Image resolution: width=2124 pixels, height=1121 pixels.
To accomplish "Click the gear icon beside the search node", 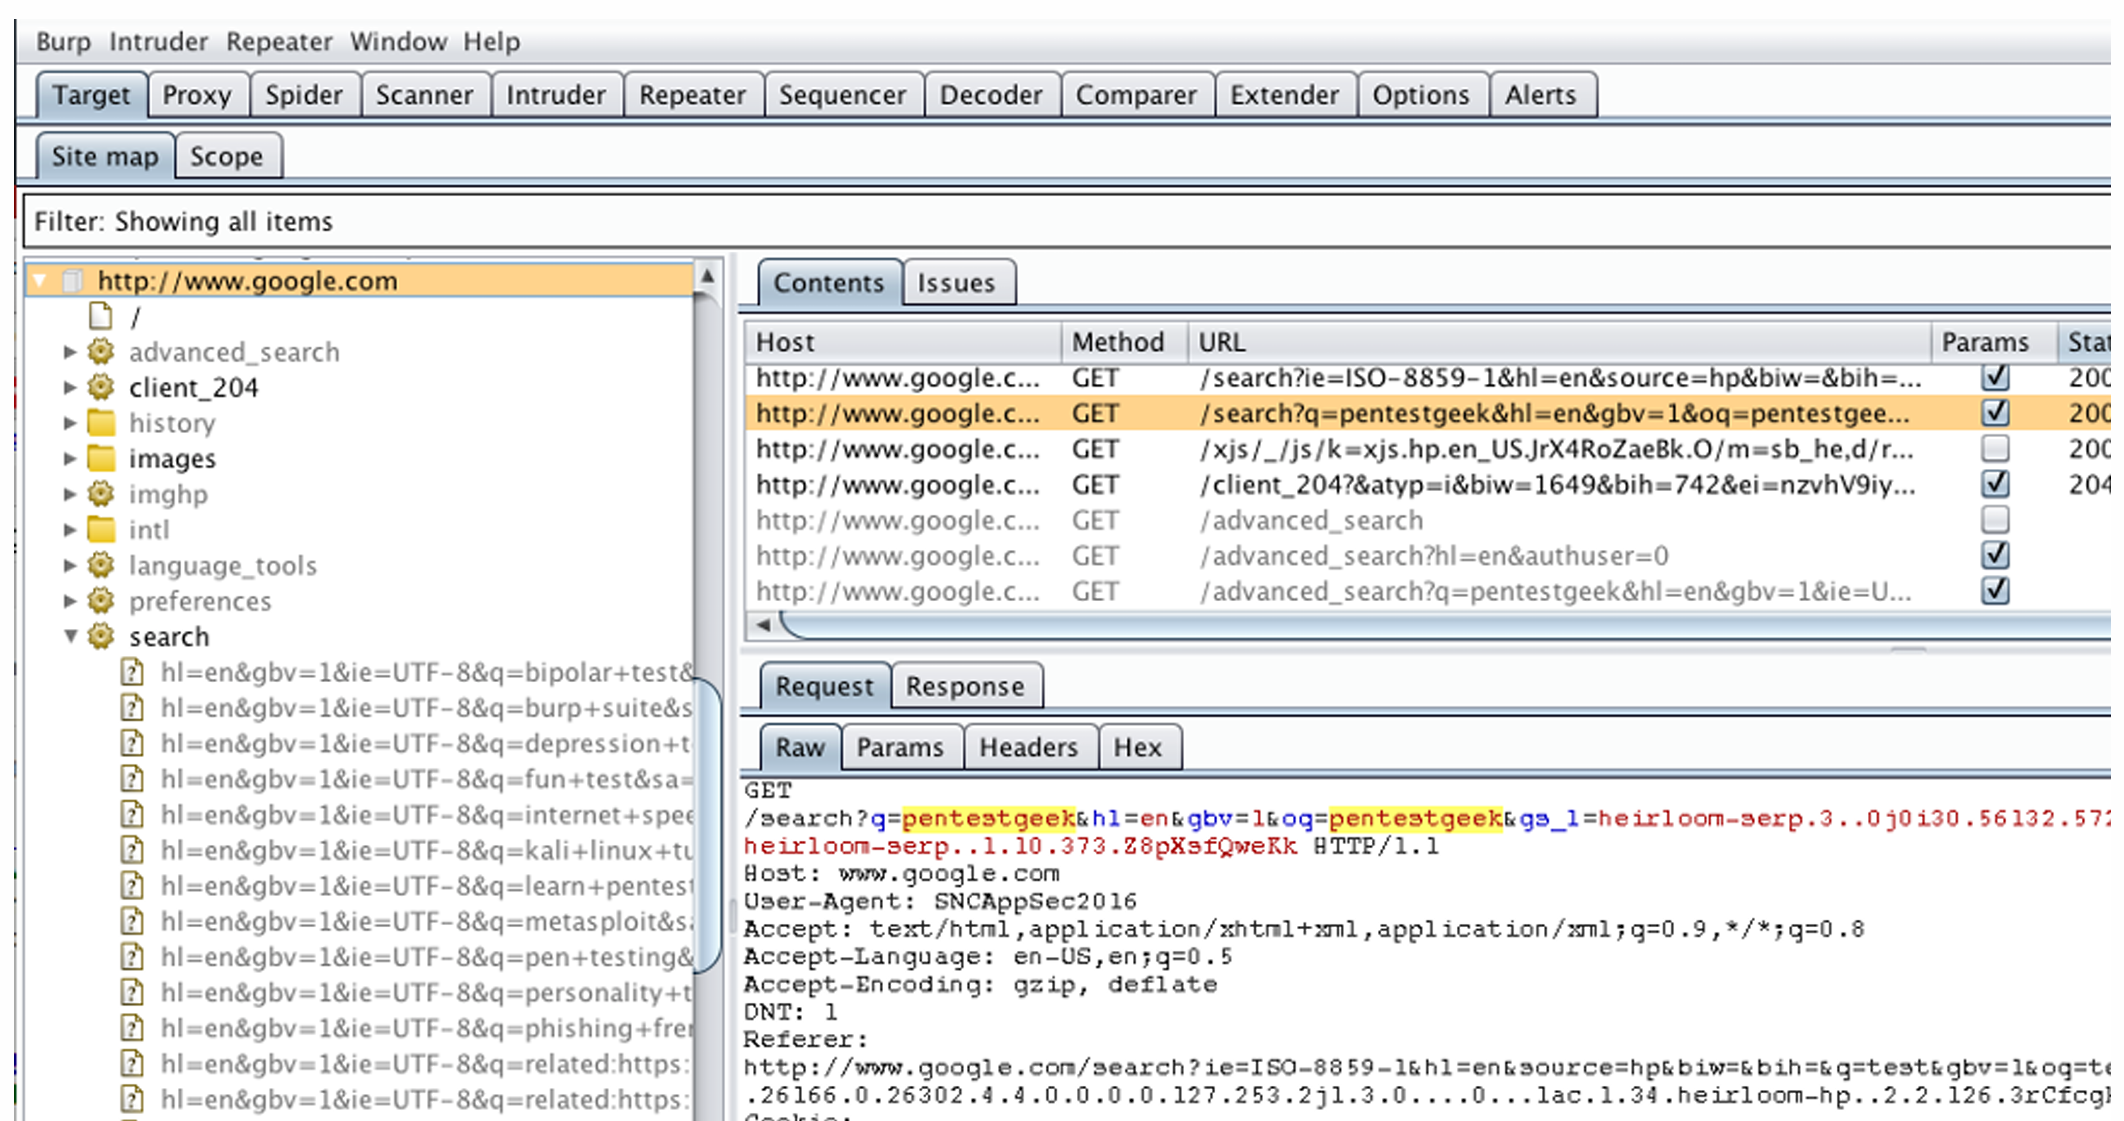I will 101,636.
